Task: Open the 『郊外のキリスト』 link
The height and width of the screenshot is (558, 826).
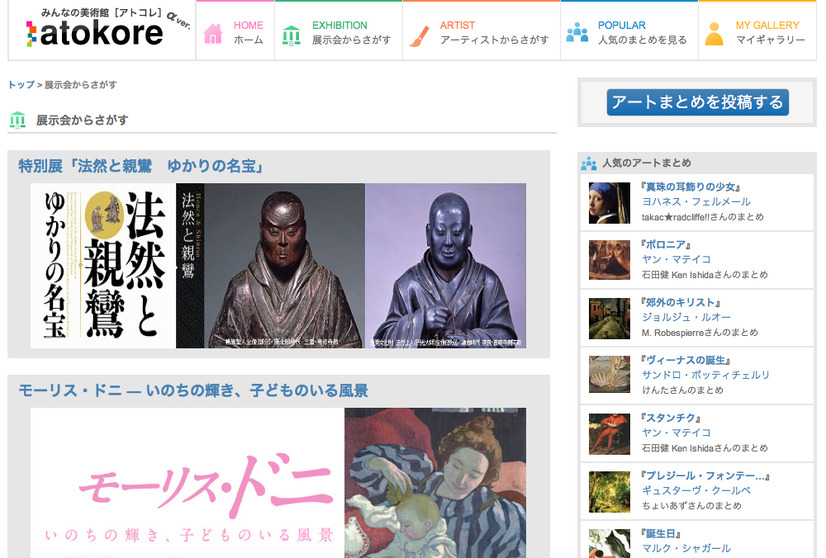Action: (x=680, y=302)
